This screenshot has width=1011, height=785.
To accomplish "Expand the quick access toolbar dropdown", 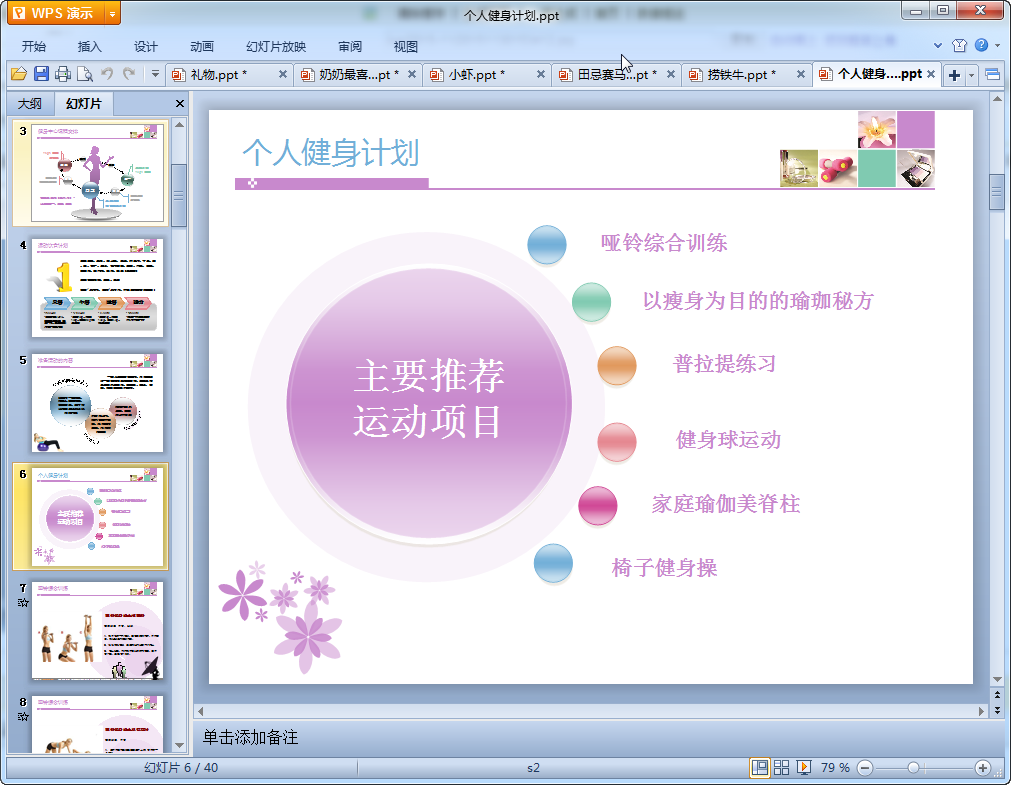I will (x=155, y=74).
